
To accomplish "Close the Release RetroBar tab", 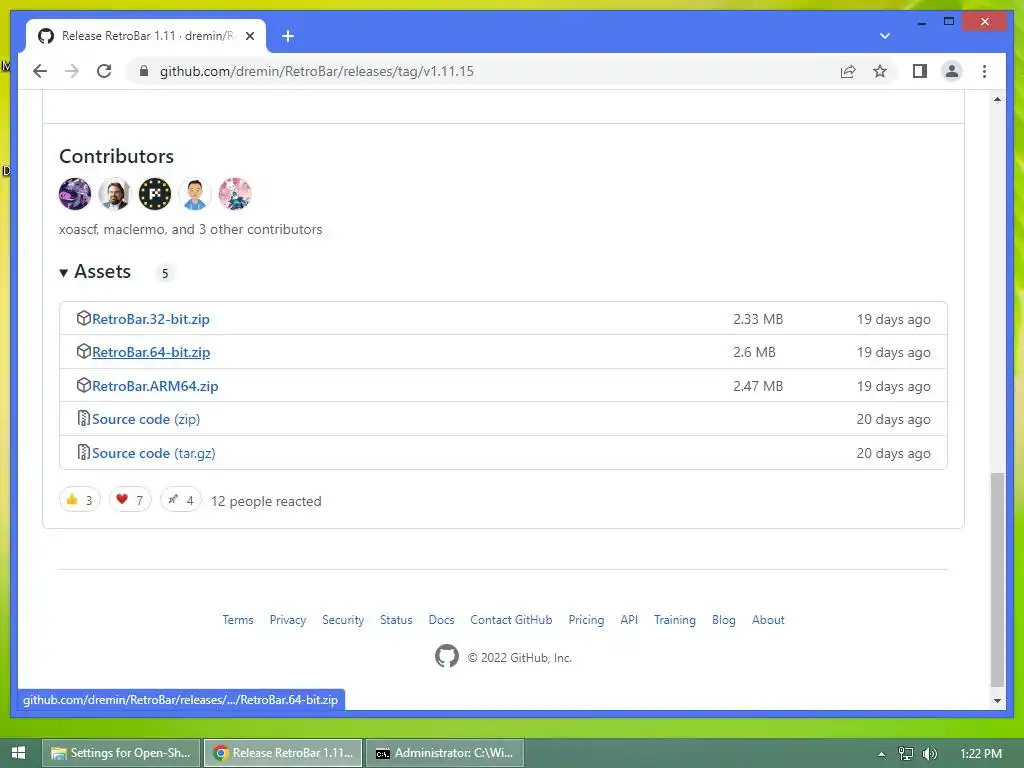I will [x=249, y=36].
